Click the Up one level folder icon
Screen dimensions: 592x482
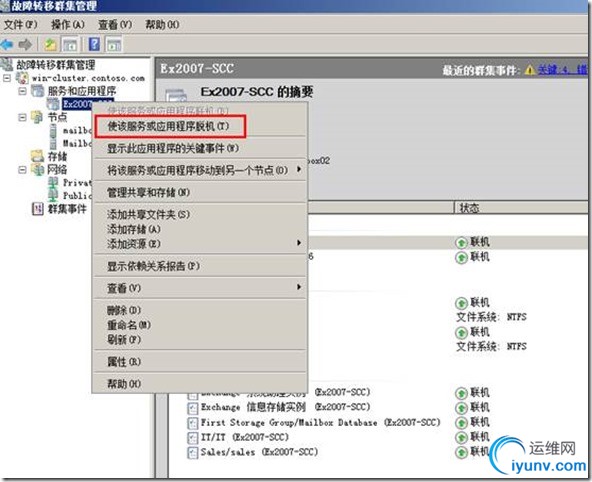pyautogui.click(x=51, y=45)
